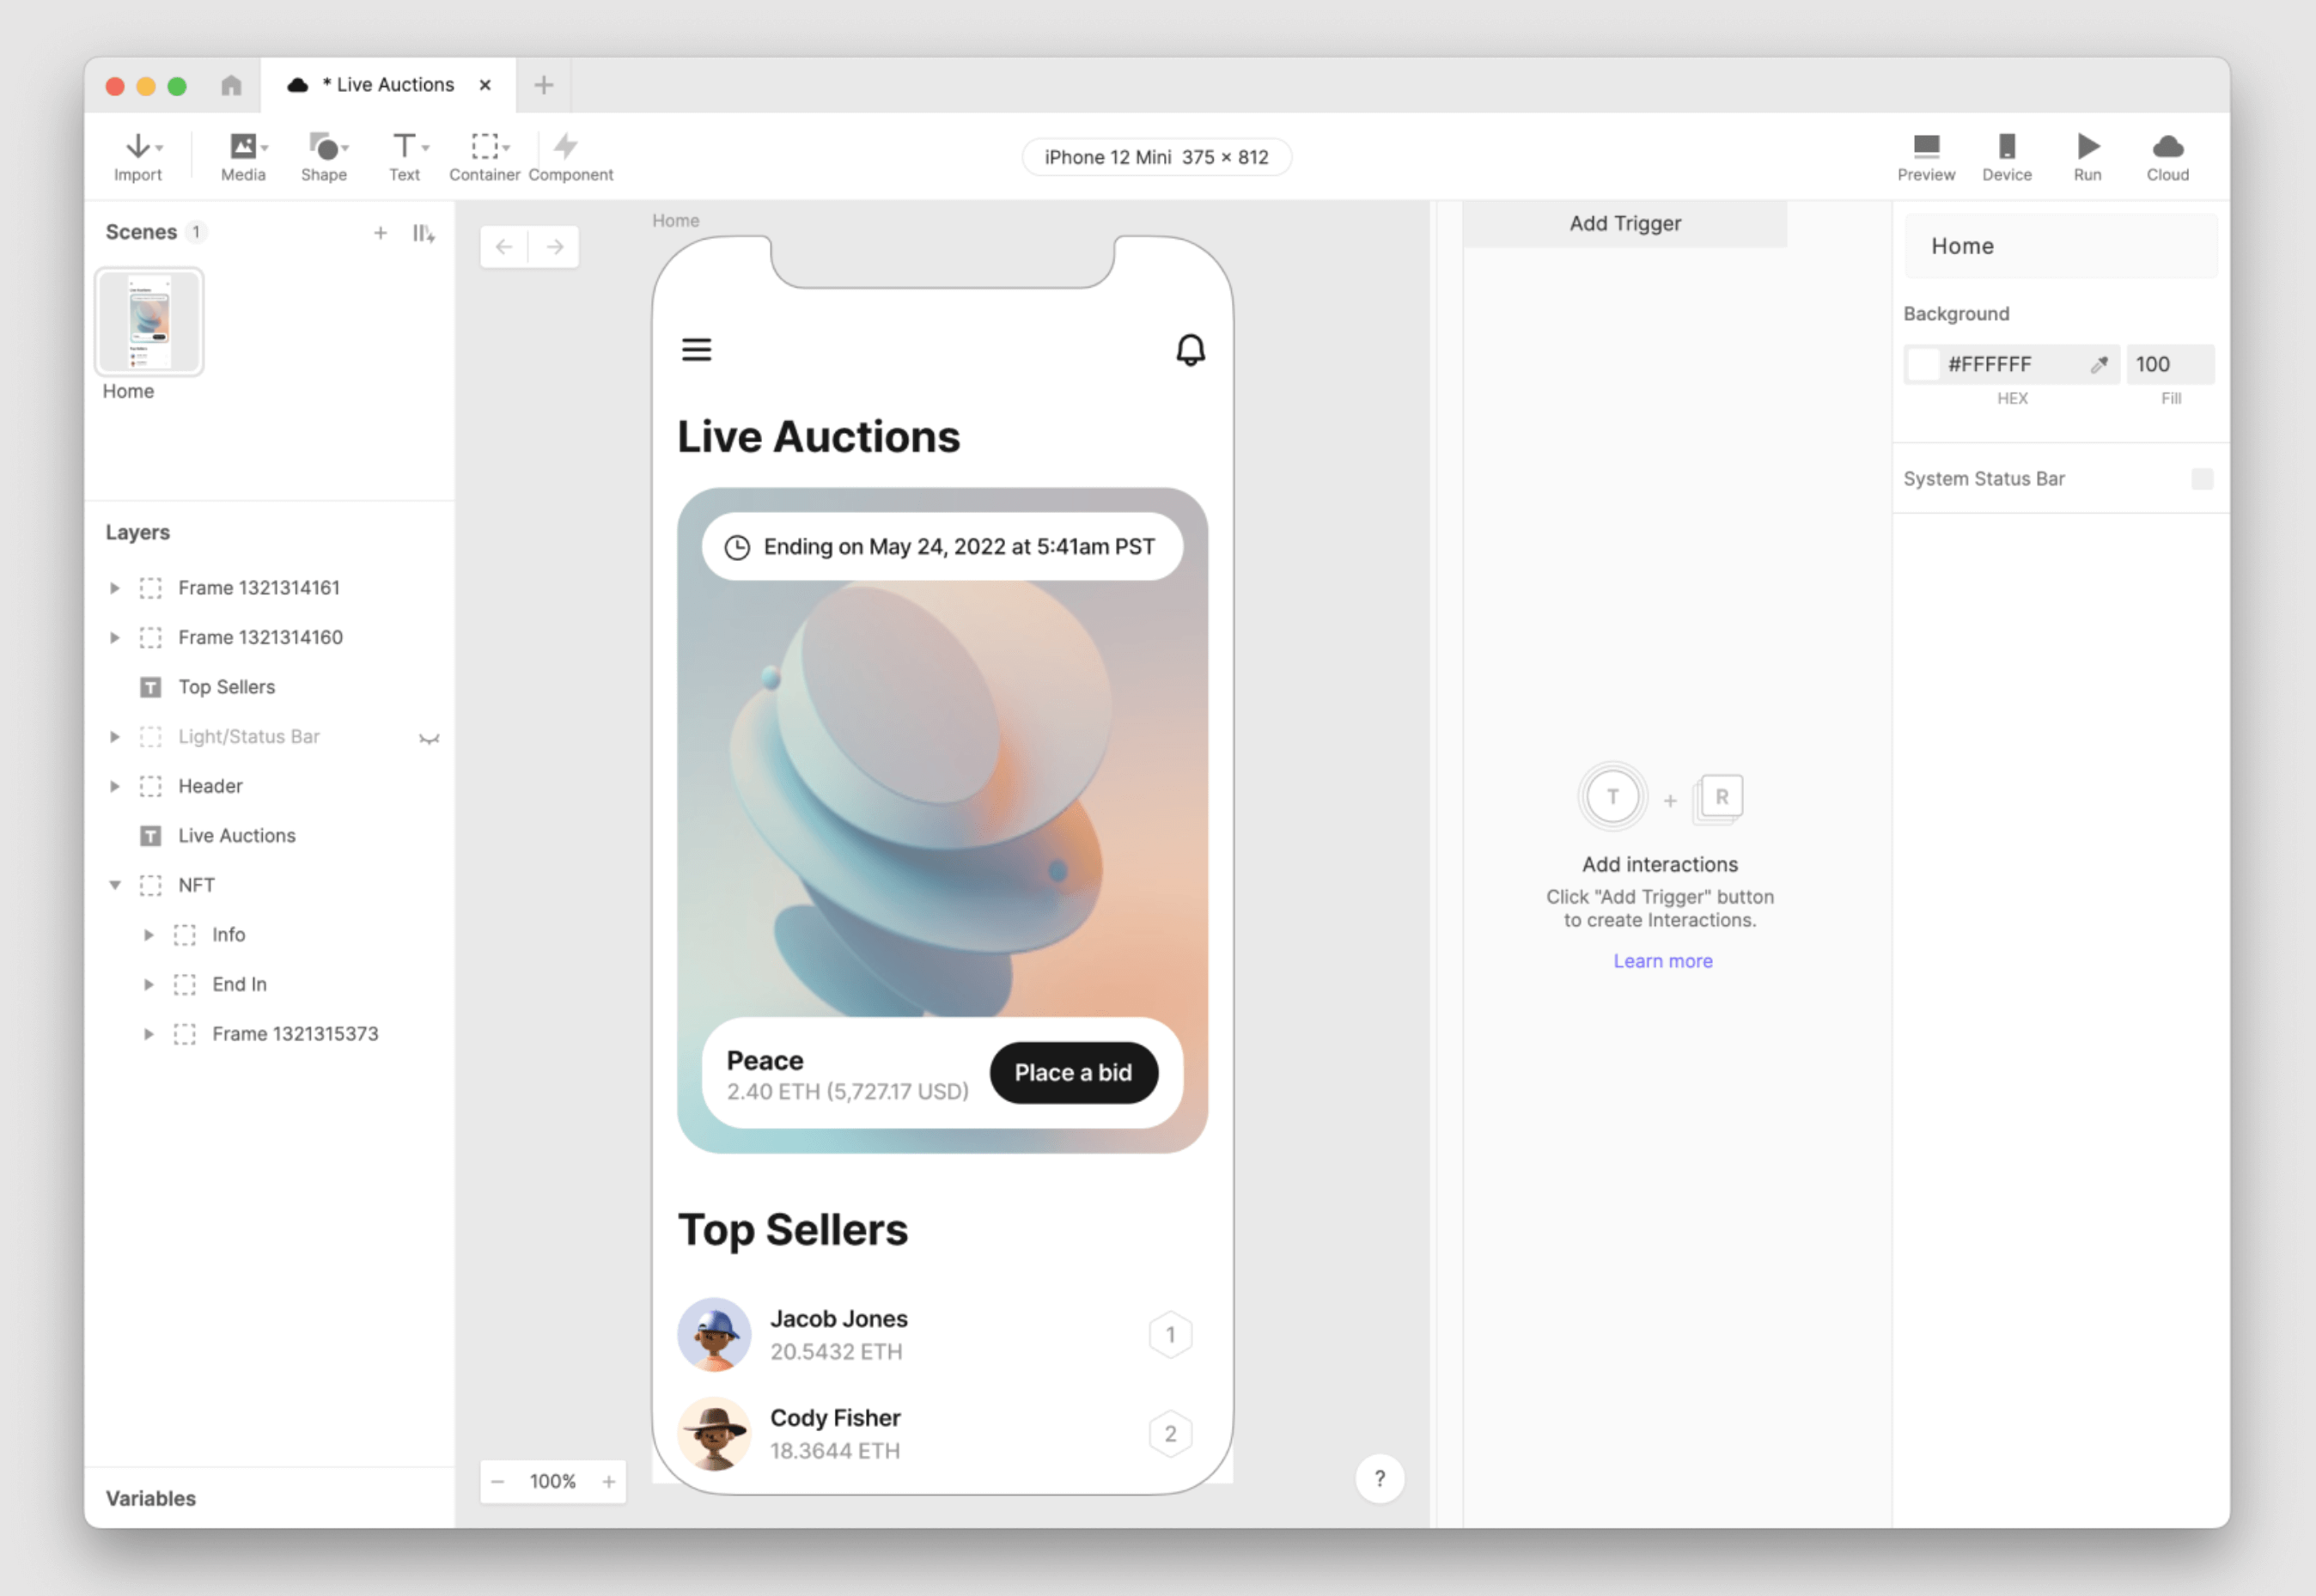Expand the End In layer
The height and width of the screenshot is (1596, 2316).
click(149, 985)
